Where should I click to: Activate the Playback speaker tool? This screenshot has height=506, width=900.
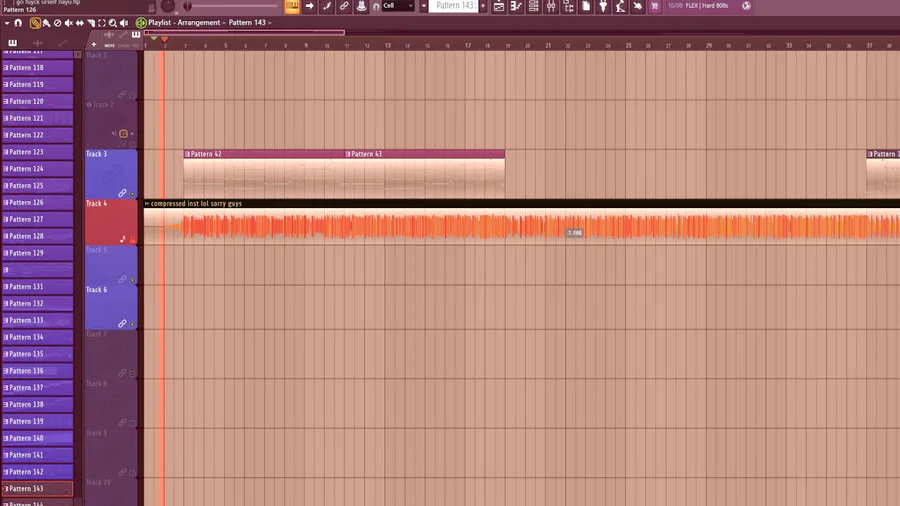(124, 23)
